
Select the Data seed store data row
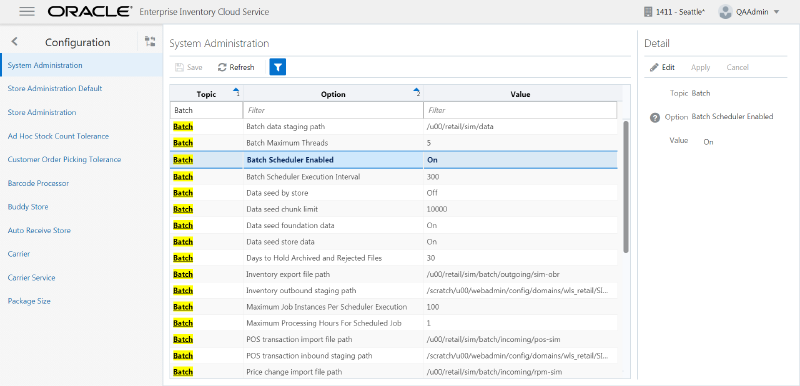(x=393, y=242)
